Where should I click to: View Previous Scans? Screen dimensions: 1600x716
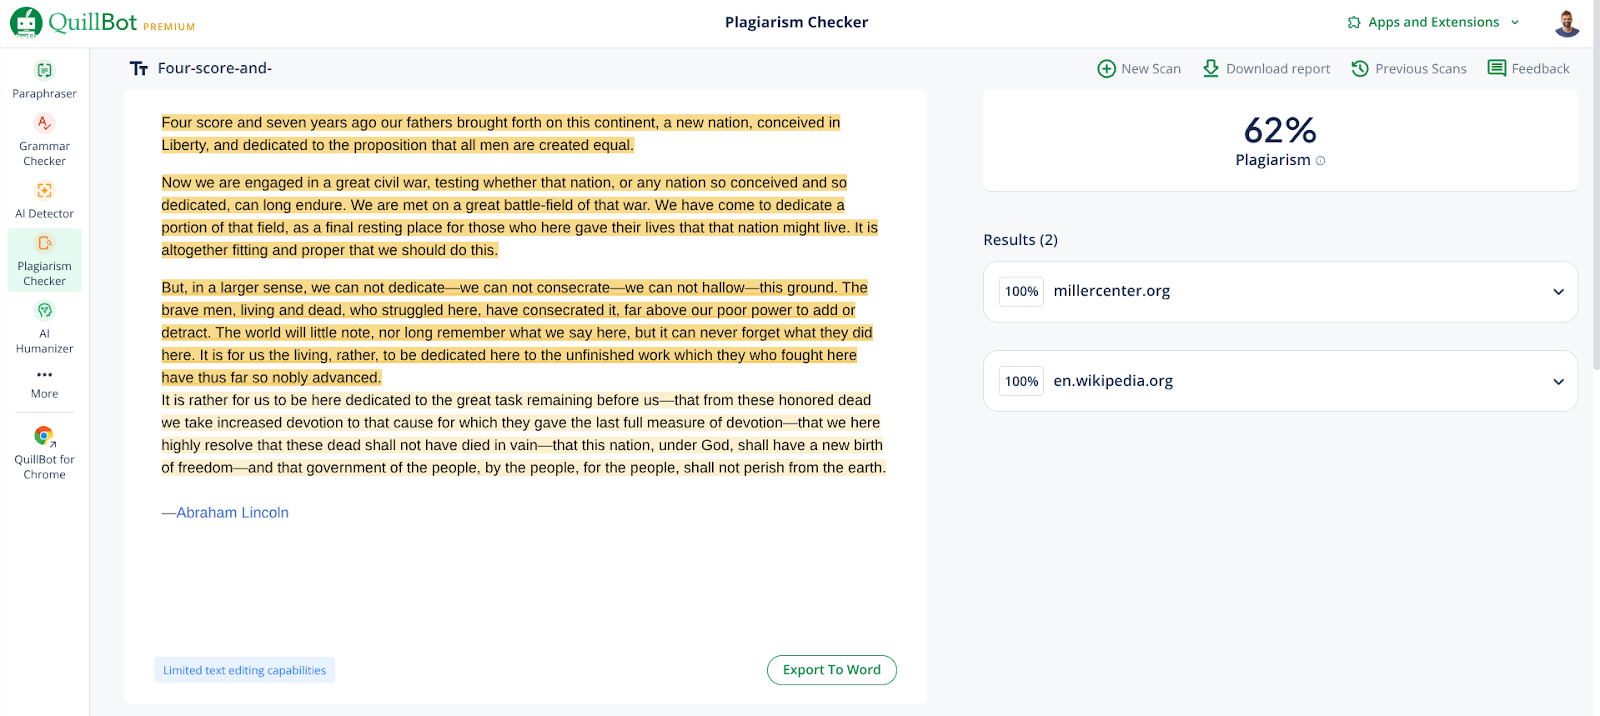click(1408, 69)
